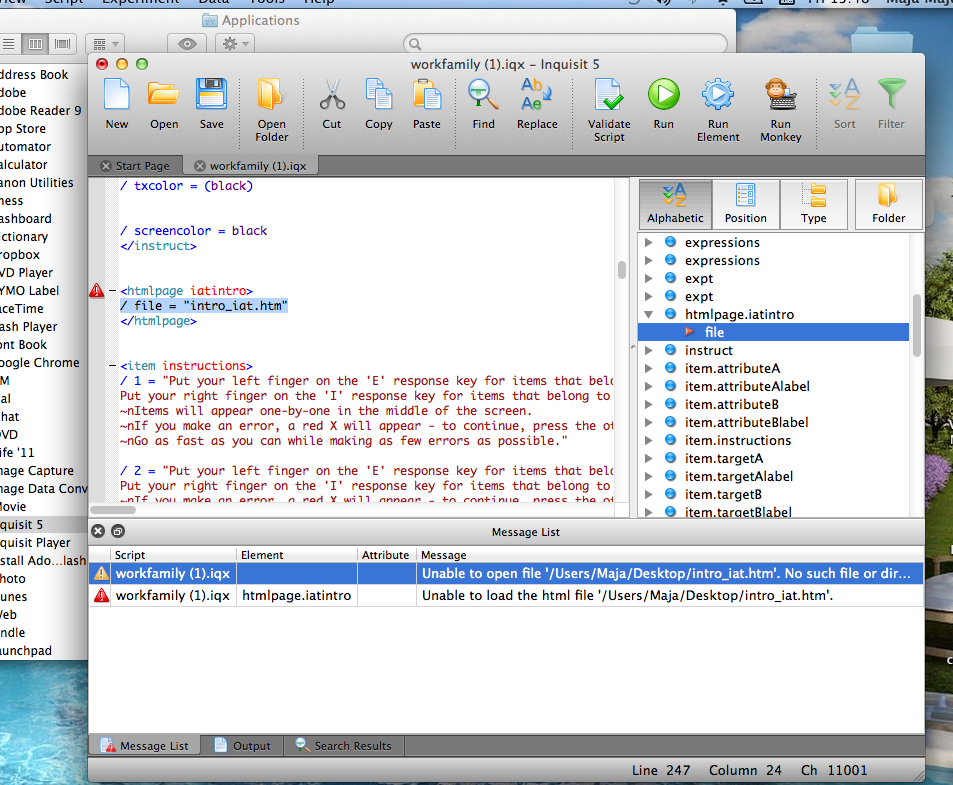Image resolution: width=953 pixels, height=785 pixels.
Task: Validate Script using checkmark icon
Action: [609, 110]
